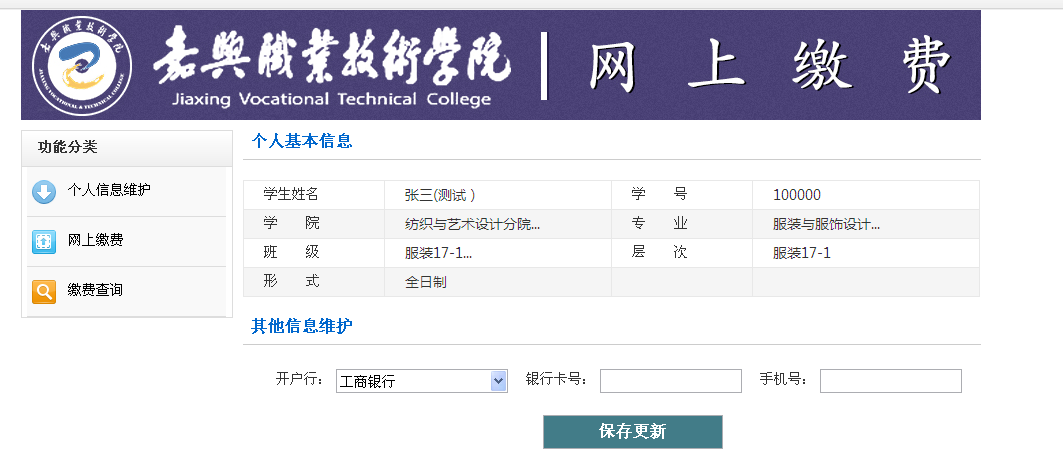Image resolution: width=1063 pixels, height=456 pixels.
Task: Click the orange magnifier icon for 缴费查询
Action: [x=44, y=291]
